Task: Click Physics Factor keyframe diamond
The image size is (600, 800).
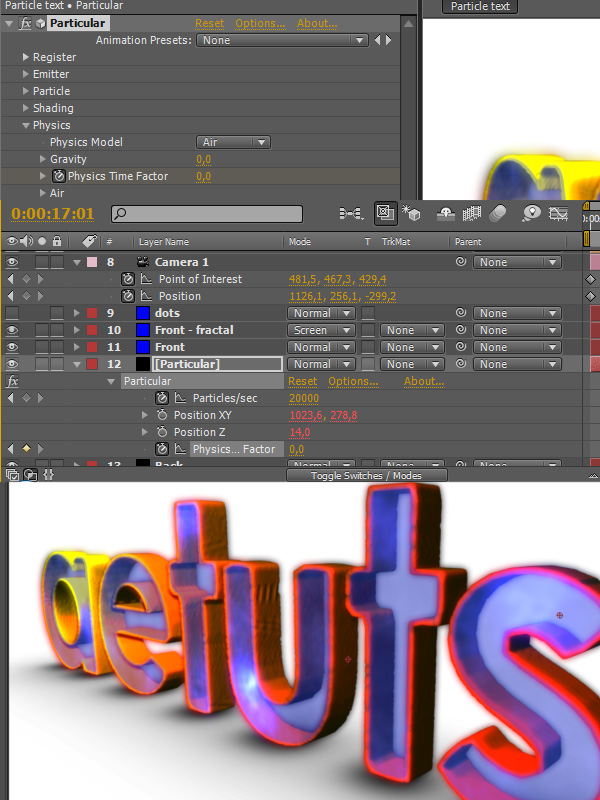Action: point(27,449)
